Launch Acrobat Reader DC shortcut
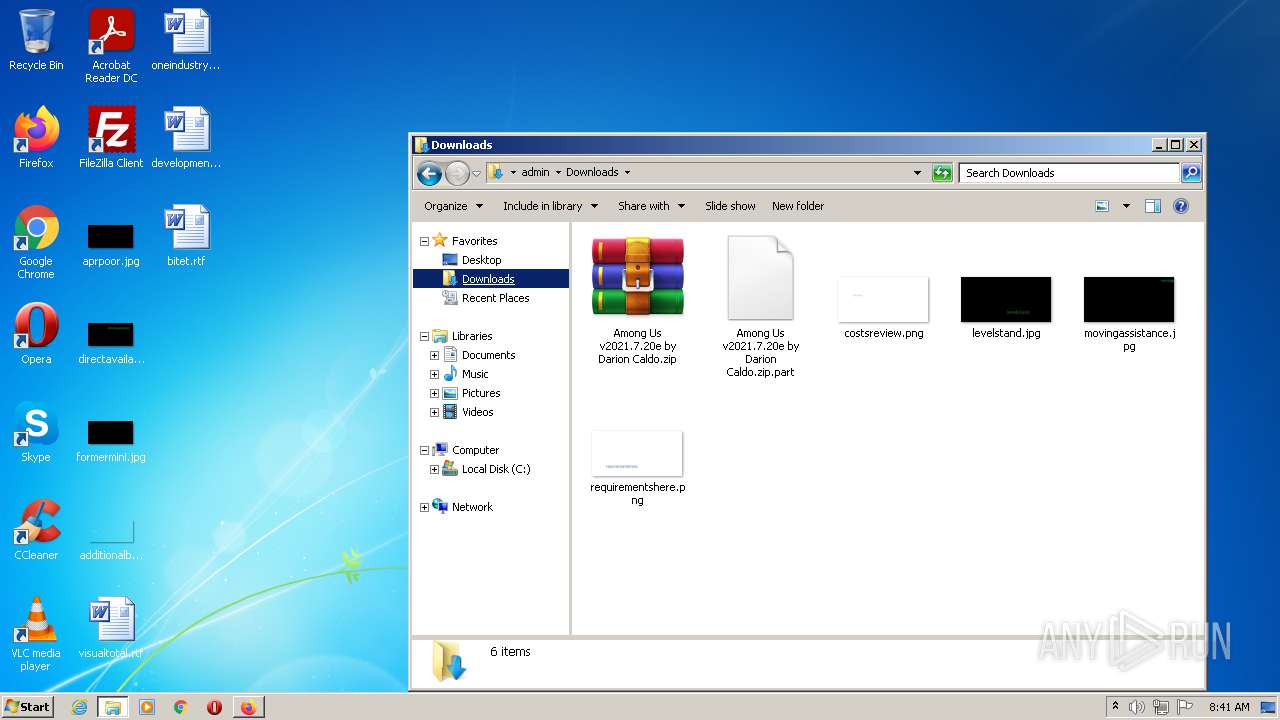Screen dimensions: 1280x720 (x=111, y=45)
